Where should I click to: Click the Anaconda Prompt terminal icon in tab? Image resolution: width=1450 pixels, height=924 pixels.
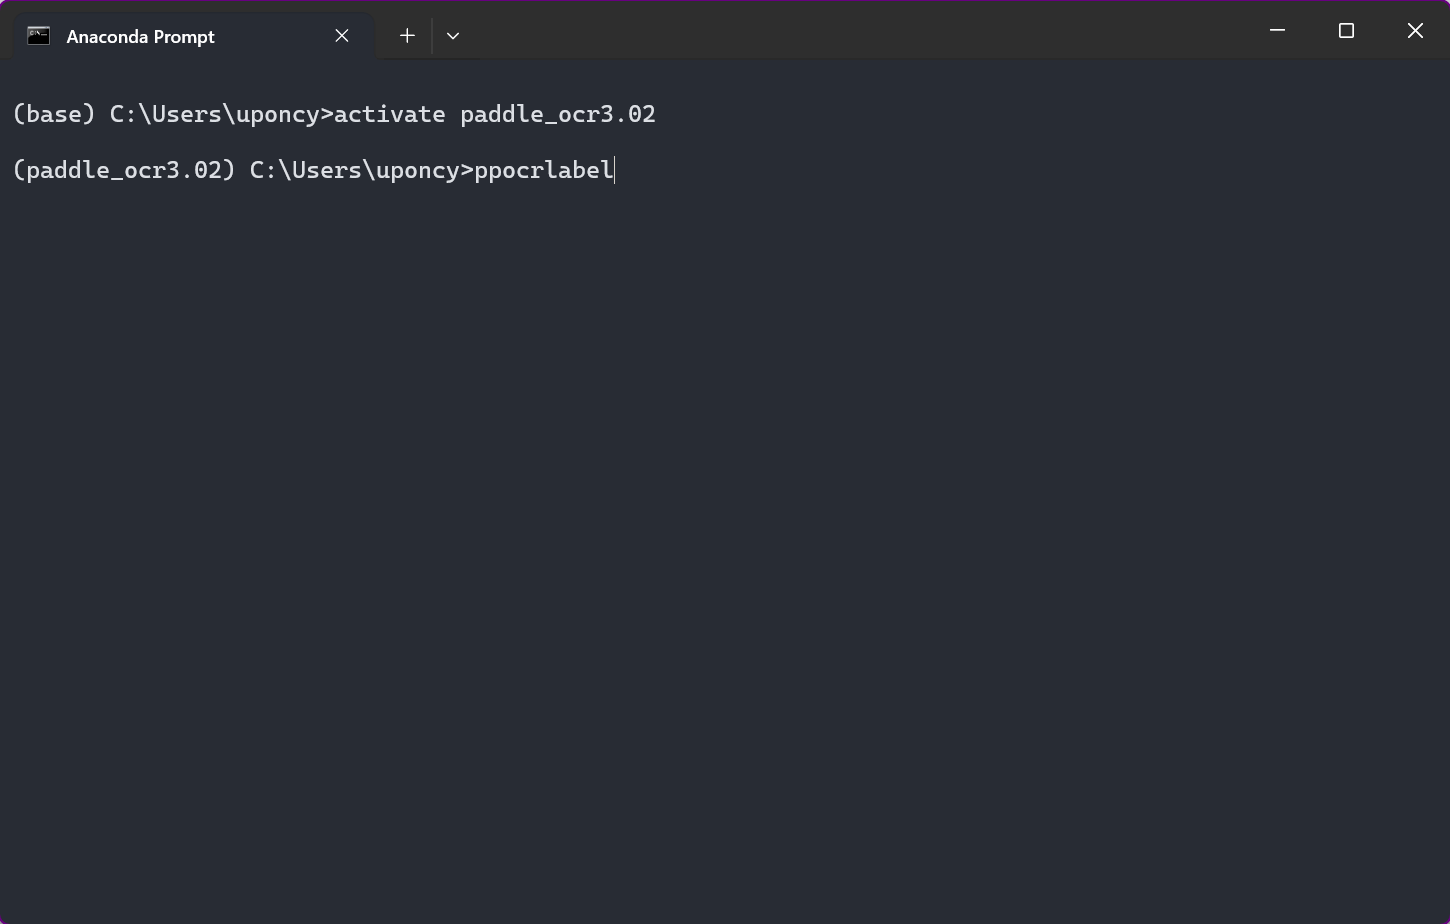38,36
